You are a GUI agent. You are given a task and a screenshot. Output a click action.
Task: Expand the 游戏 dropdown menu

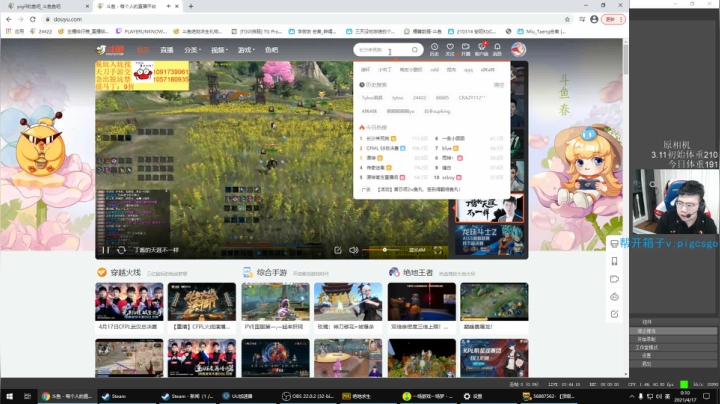click(x=246, y=50)
